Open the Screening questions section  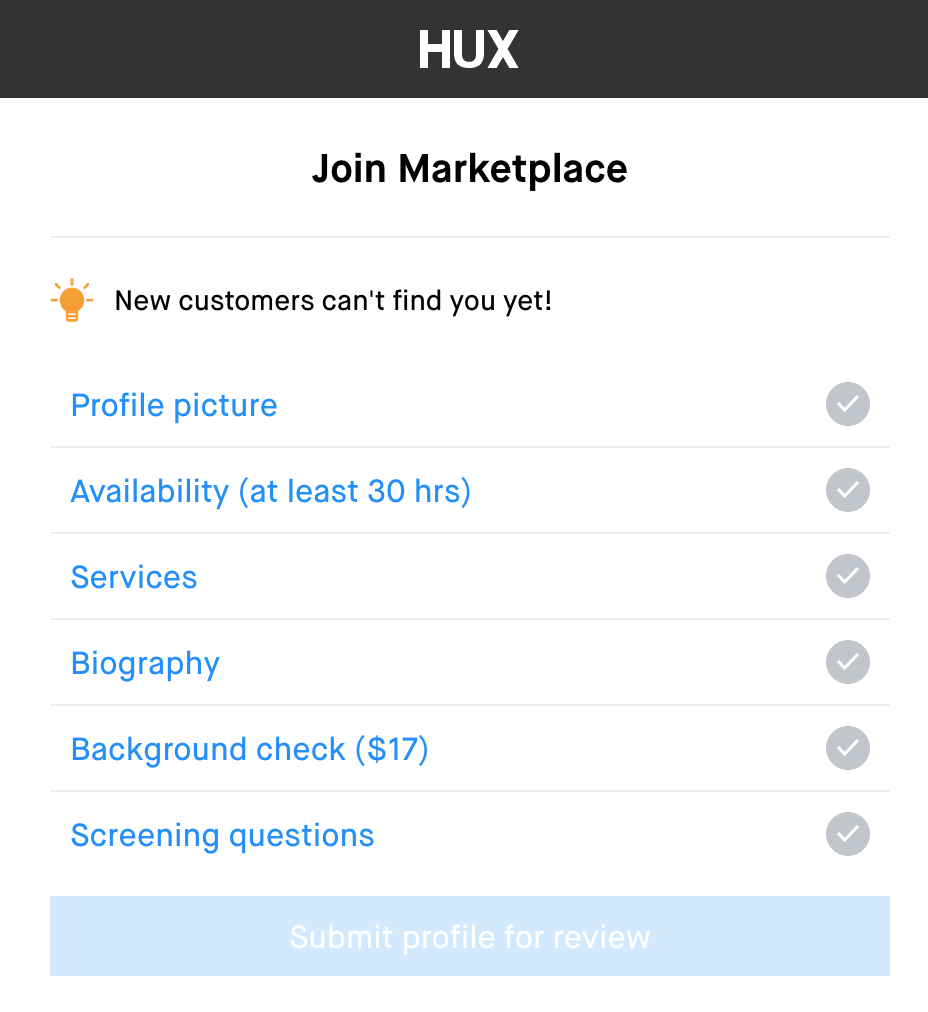pos(222,834)
